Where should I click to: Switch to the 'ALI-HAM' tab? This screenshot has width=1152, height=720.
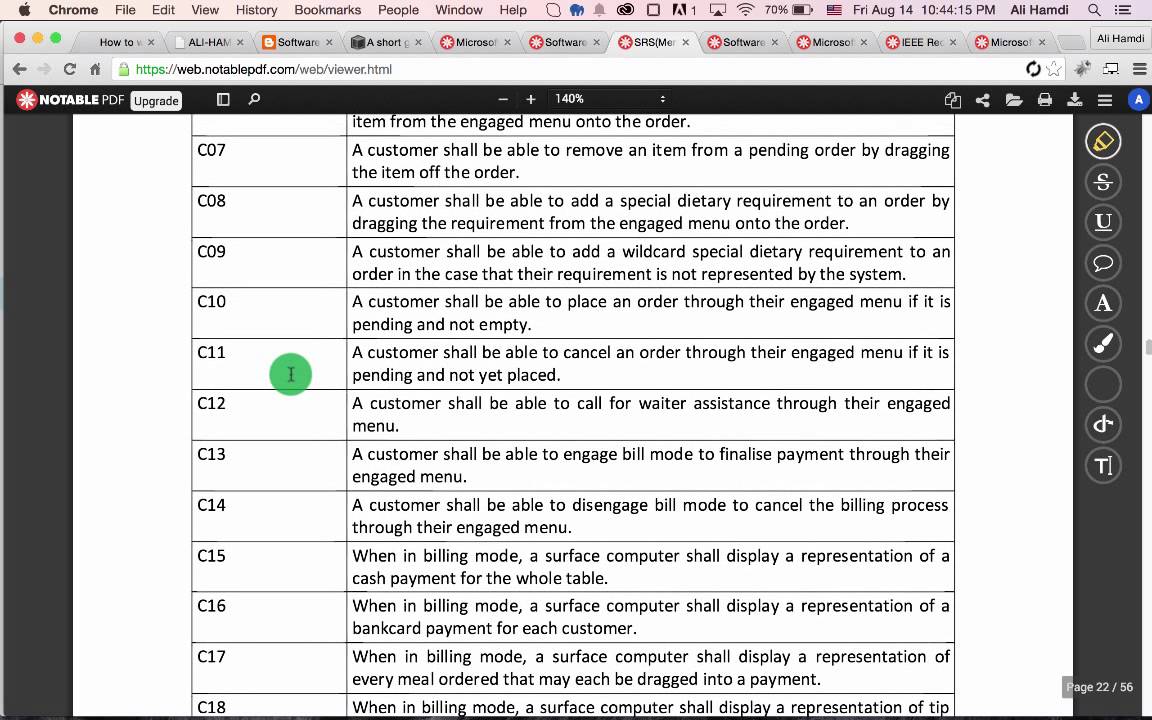209,42
